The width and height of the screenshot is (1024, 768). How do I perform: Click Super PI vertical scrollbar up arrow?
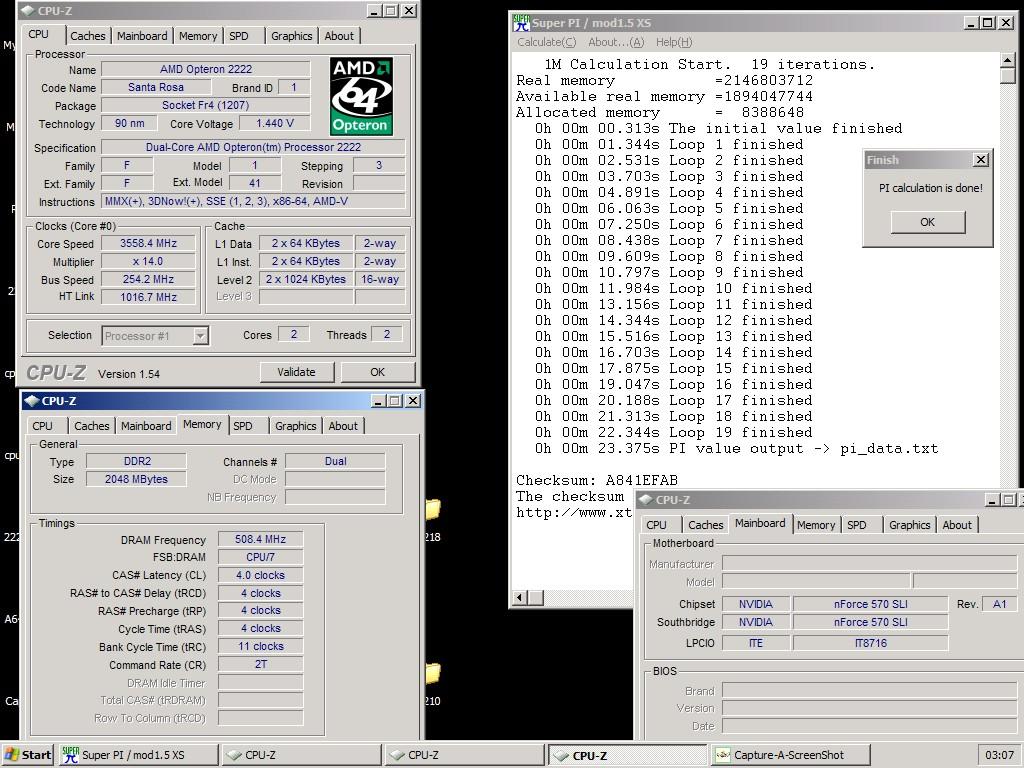[x=1007, y=60]
